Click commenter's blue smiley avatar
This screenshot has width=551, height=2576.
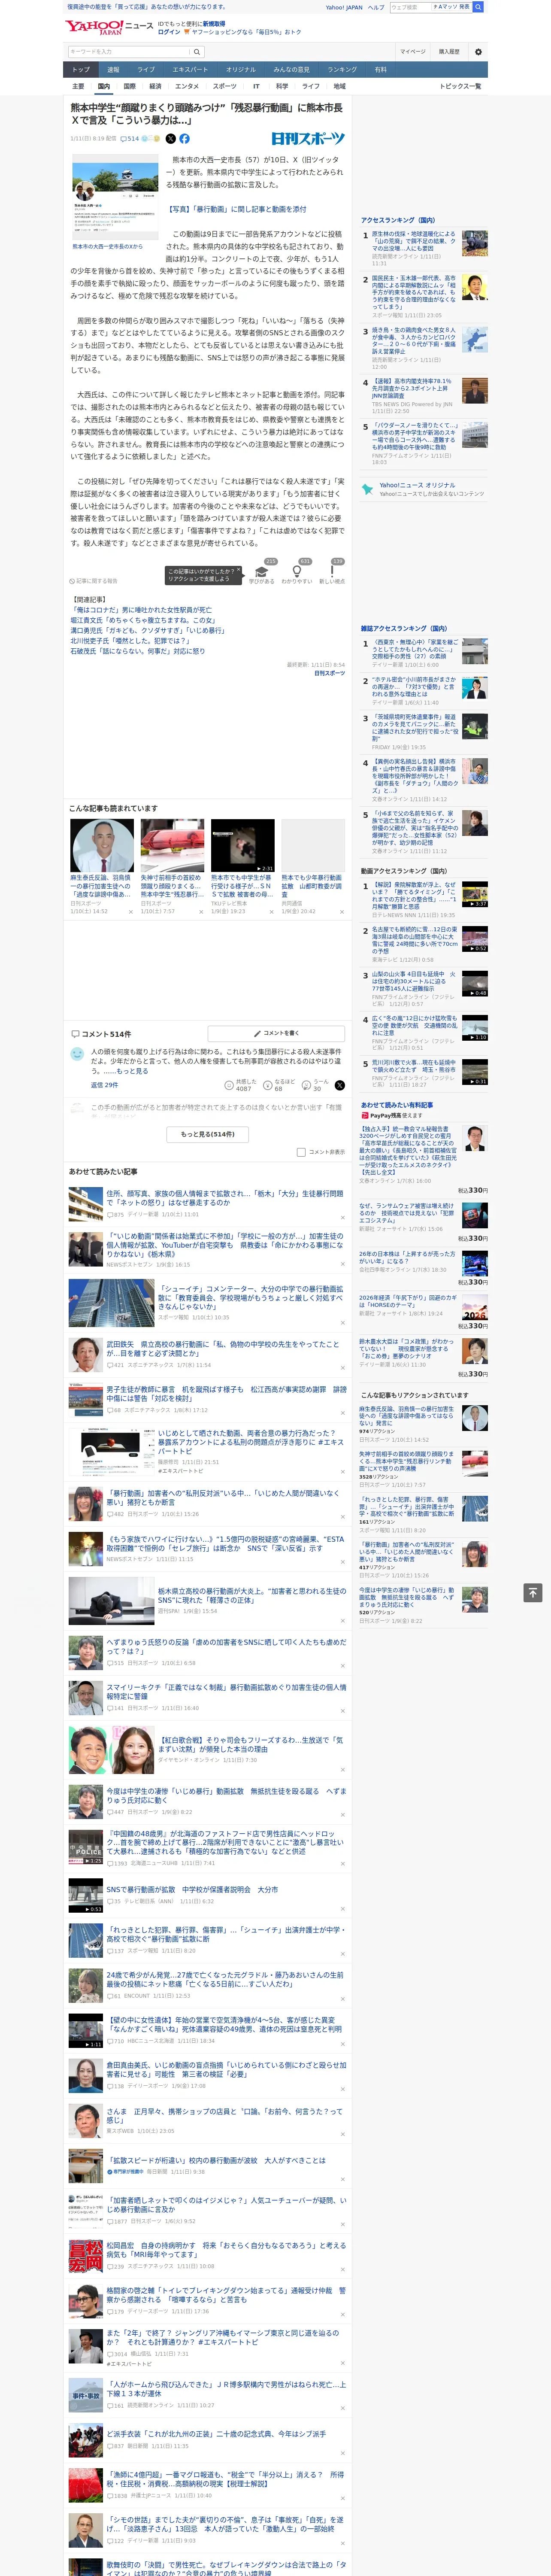click(77, 1054)
